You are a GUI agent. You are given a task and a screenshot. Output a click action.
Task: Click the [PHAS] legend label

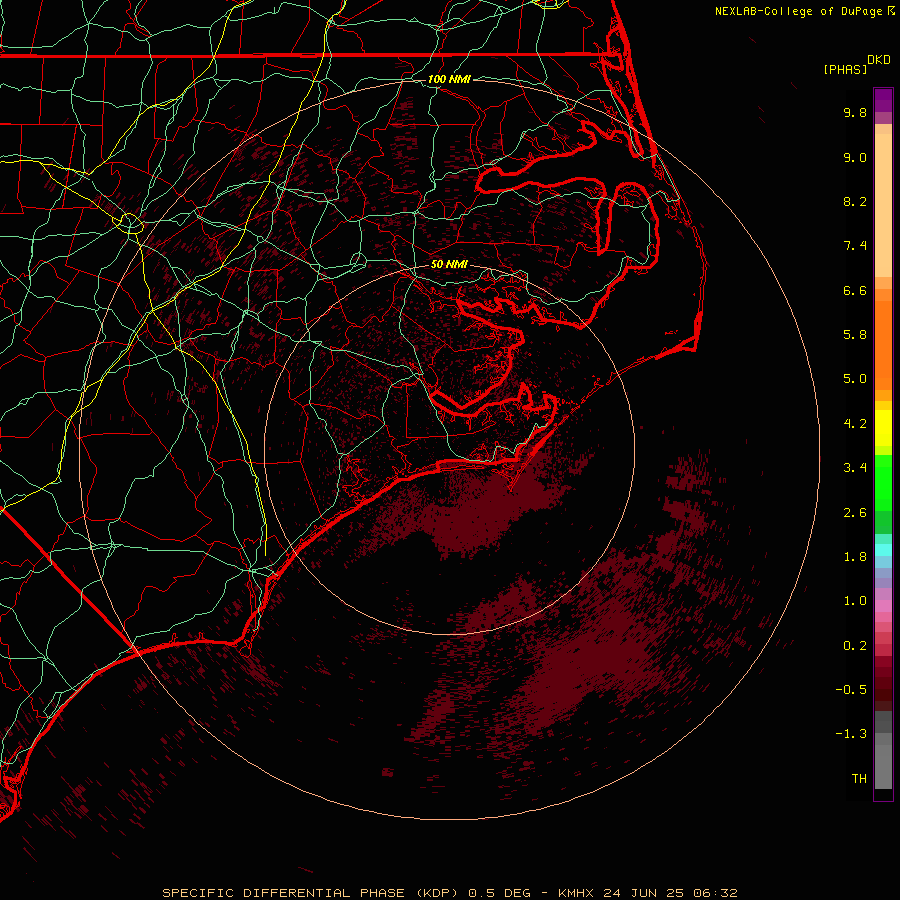(x=845, y=69)
